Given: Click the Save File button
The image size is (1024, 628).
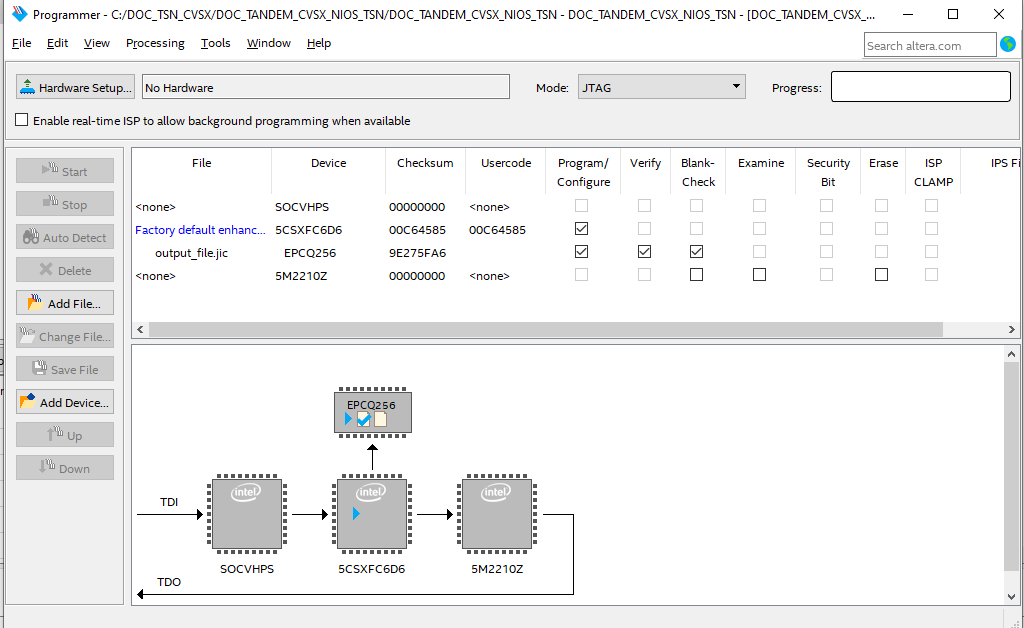Looking at the screenshot, I should 65,369.
